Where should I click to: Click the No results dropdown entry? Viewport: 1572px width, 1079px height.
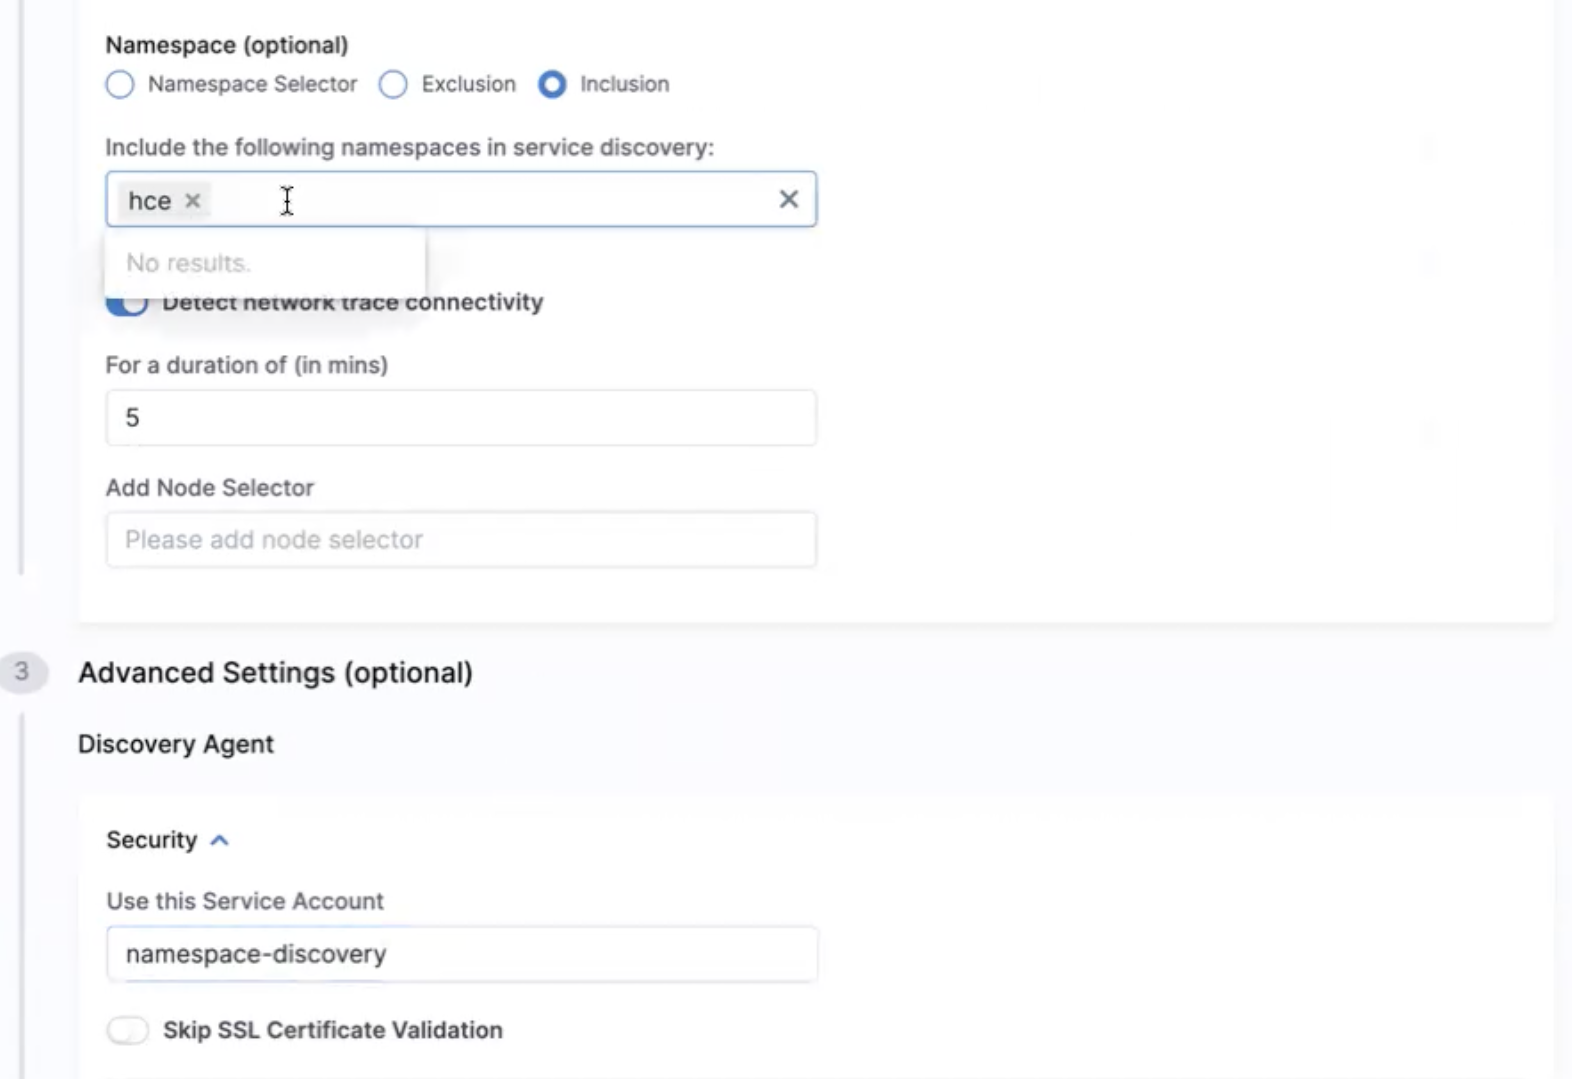(x=188, y=263)
